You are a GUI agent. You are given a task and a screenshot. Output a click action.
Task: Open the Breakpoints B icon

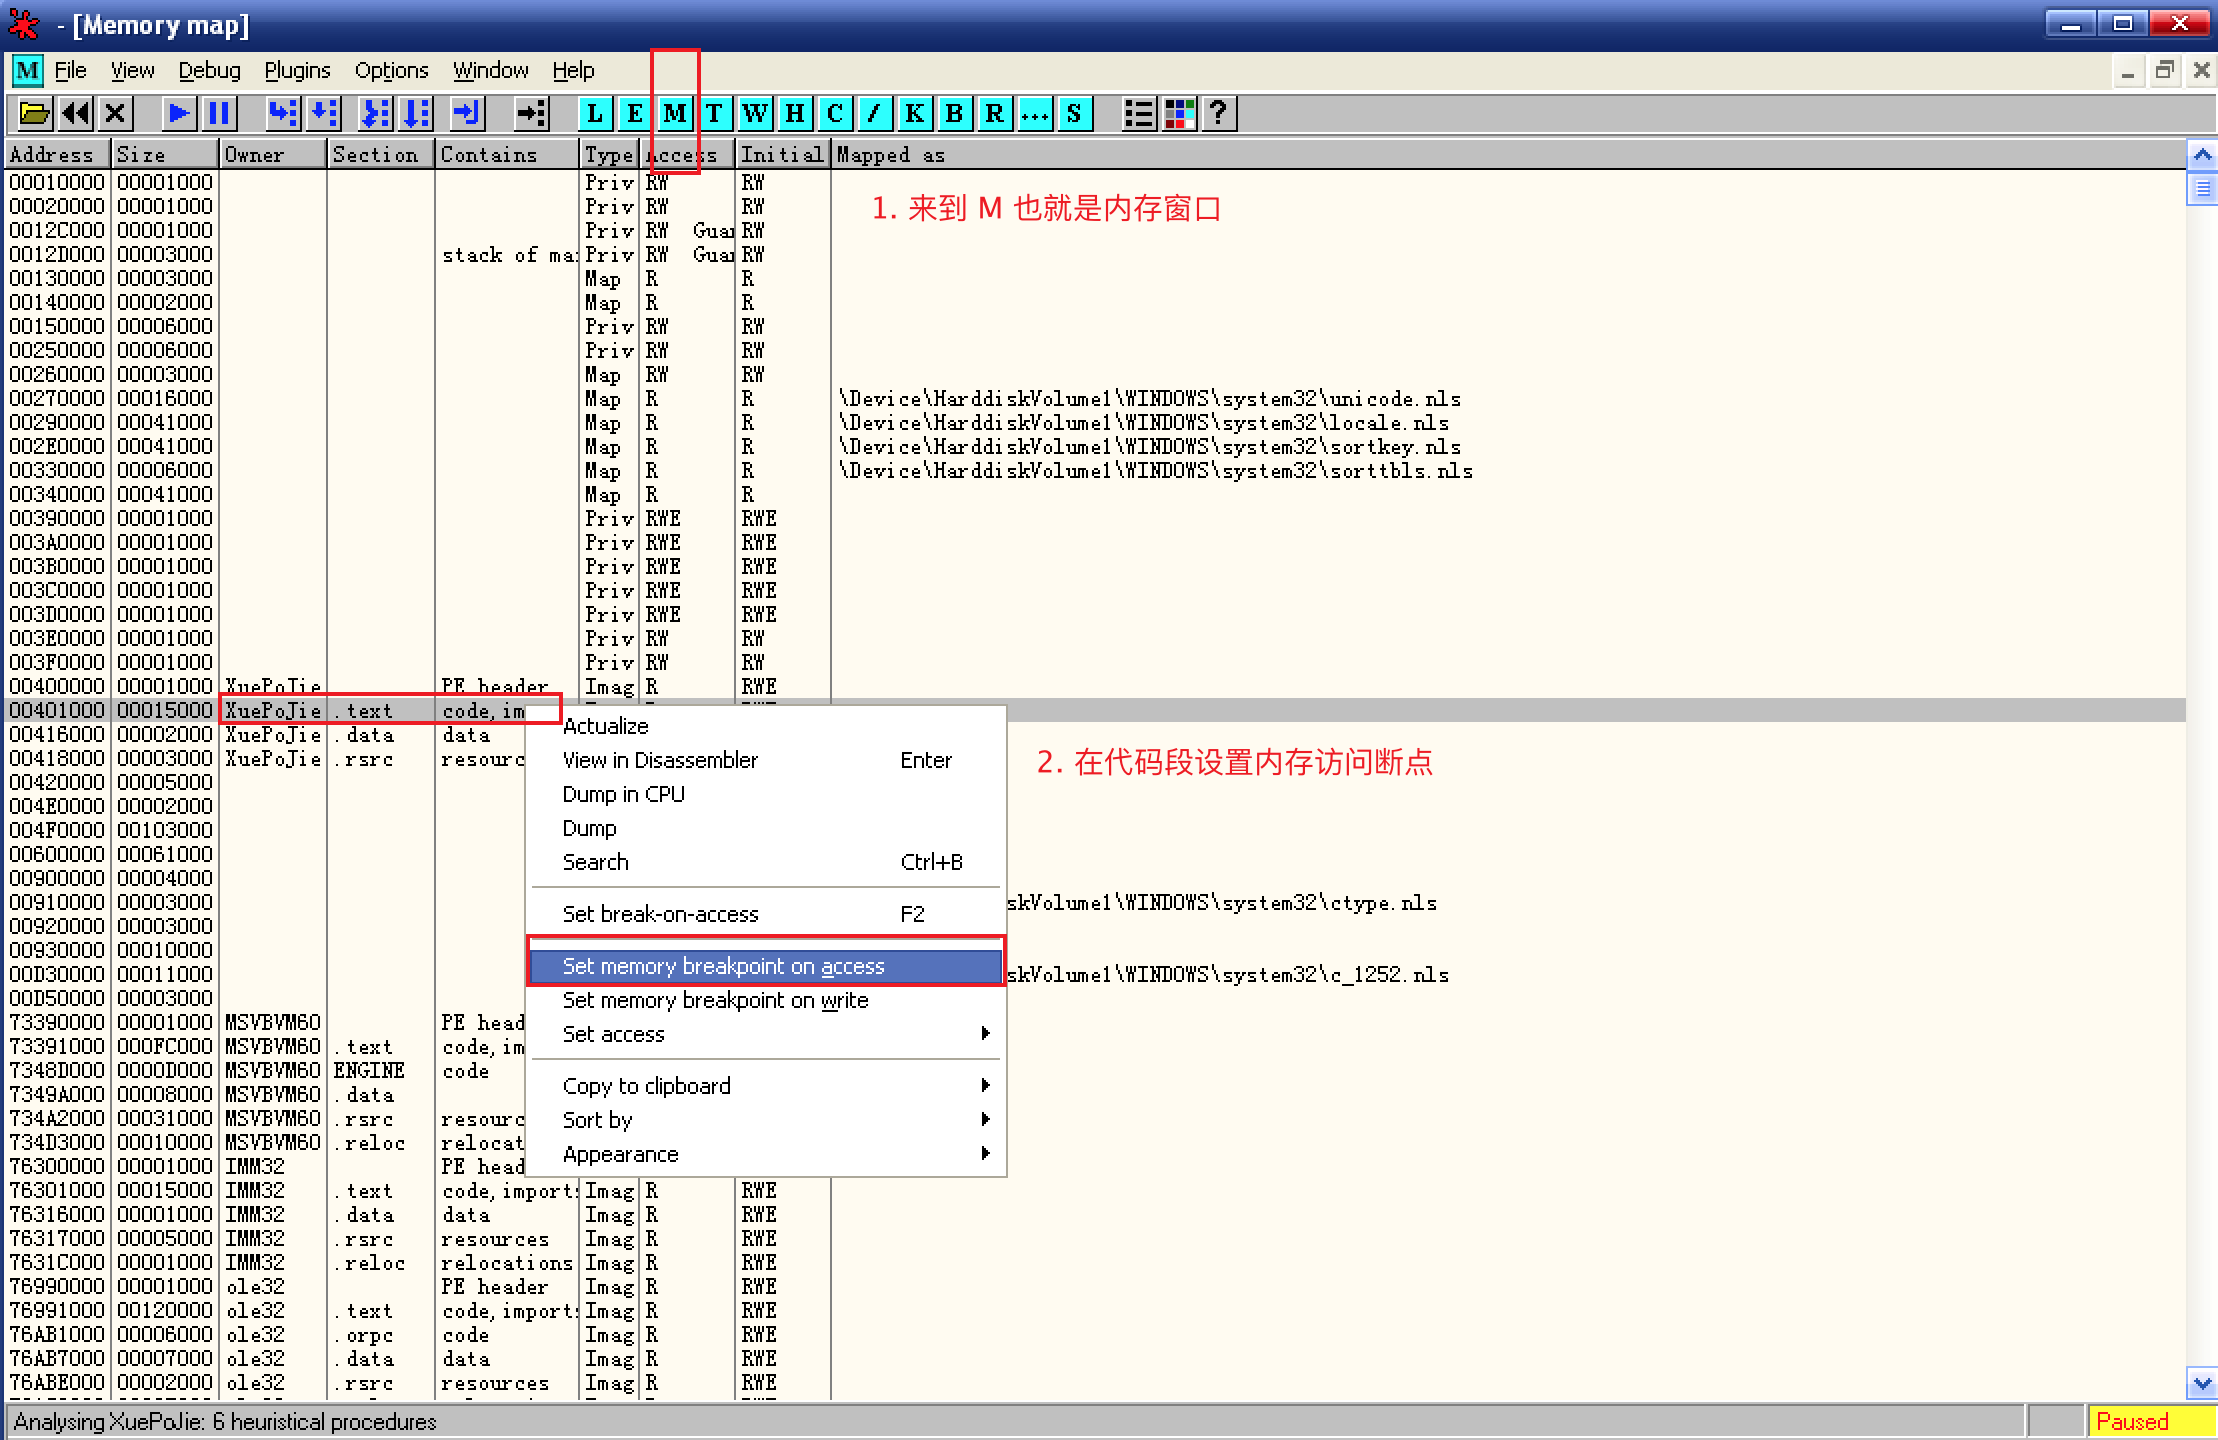pyautogui.click(x=954, y=114)
